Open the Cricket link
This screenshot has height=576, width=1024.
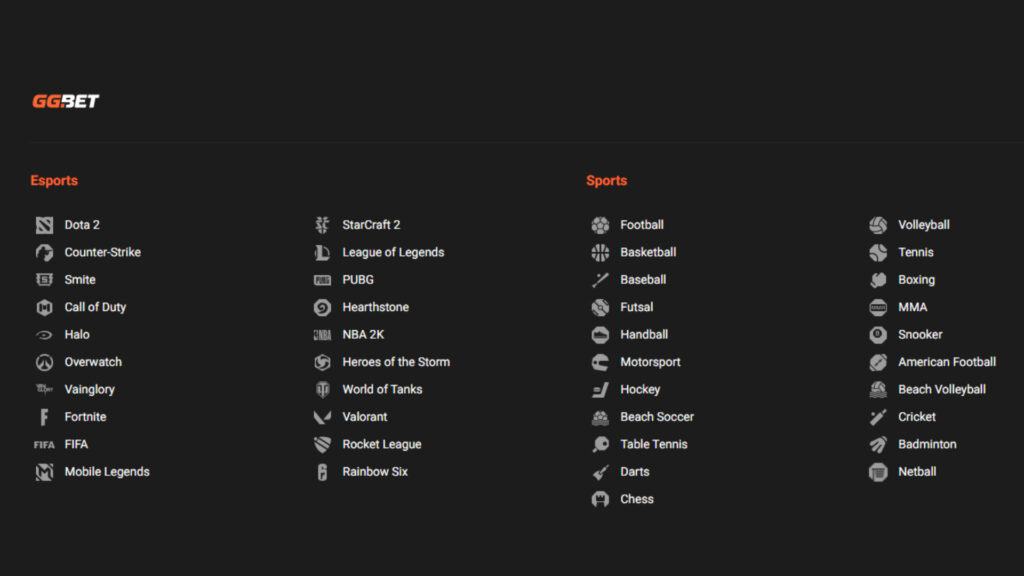click(917, 417)
